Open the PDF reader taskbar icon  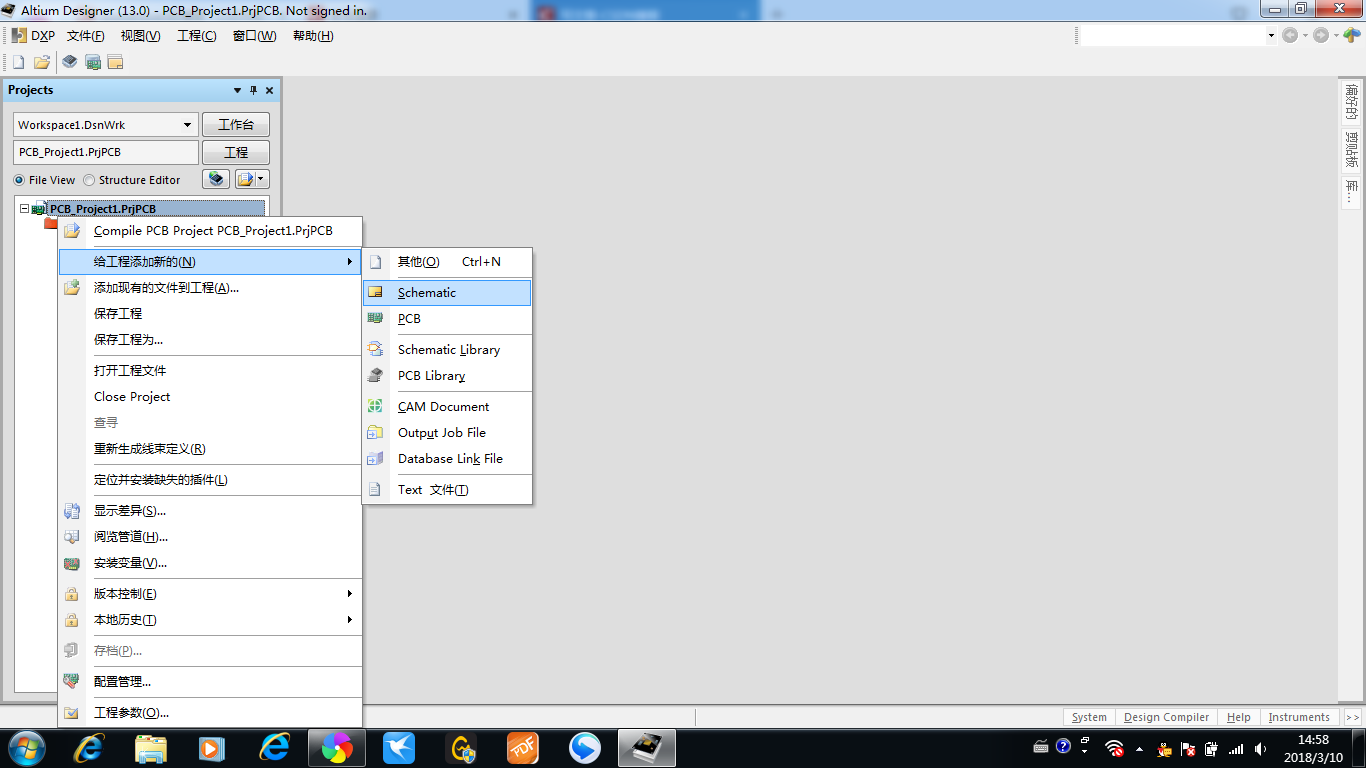(523, 748)
